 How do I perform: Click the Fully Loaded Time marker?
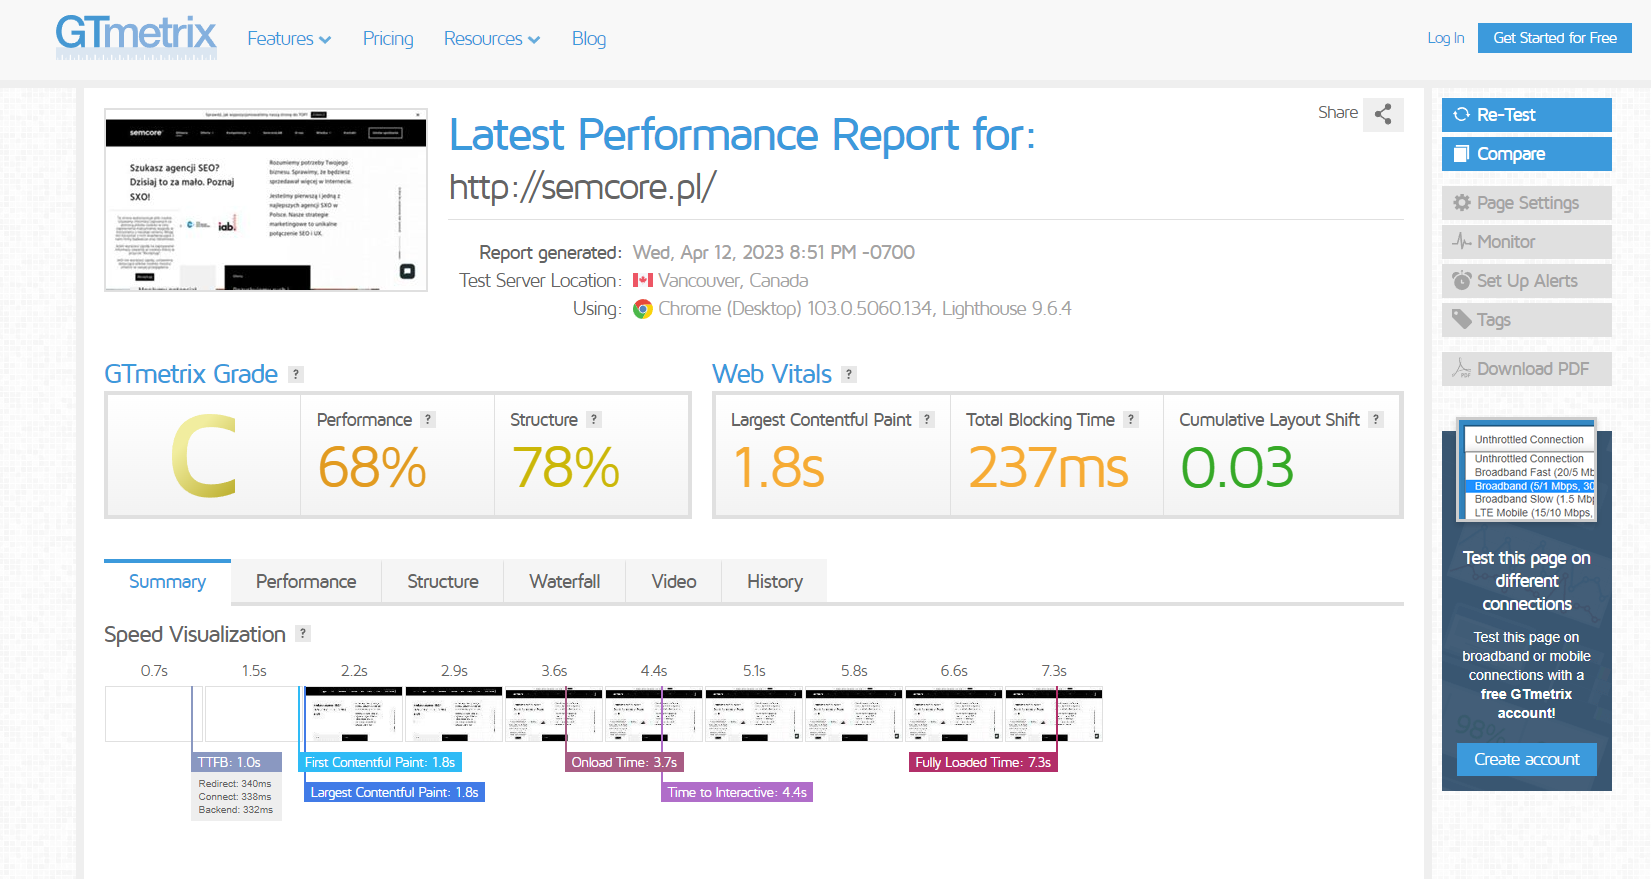(x=983, y=762)
